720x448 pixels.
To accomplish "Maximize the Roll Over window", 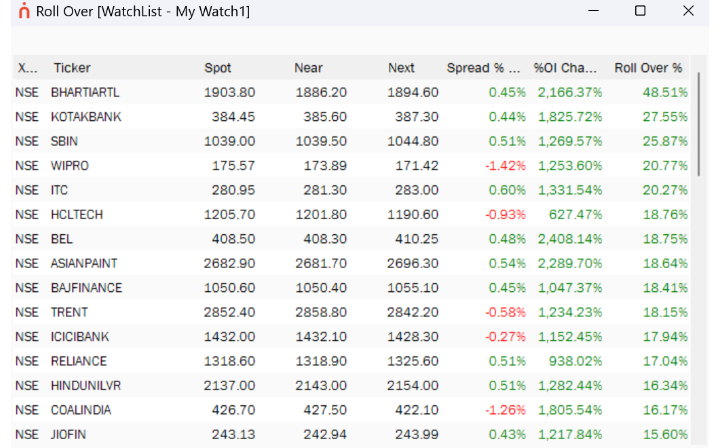I will (x=640, y=11).
